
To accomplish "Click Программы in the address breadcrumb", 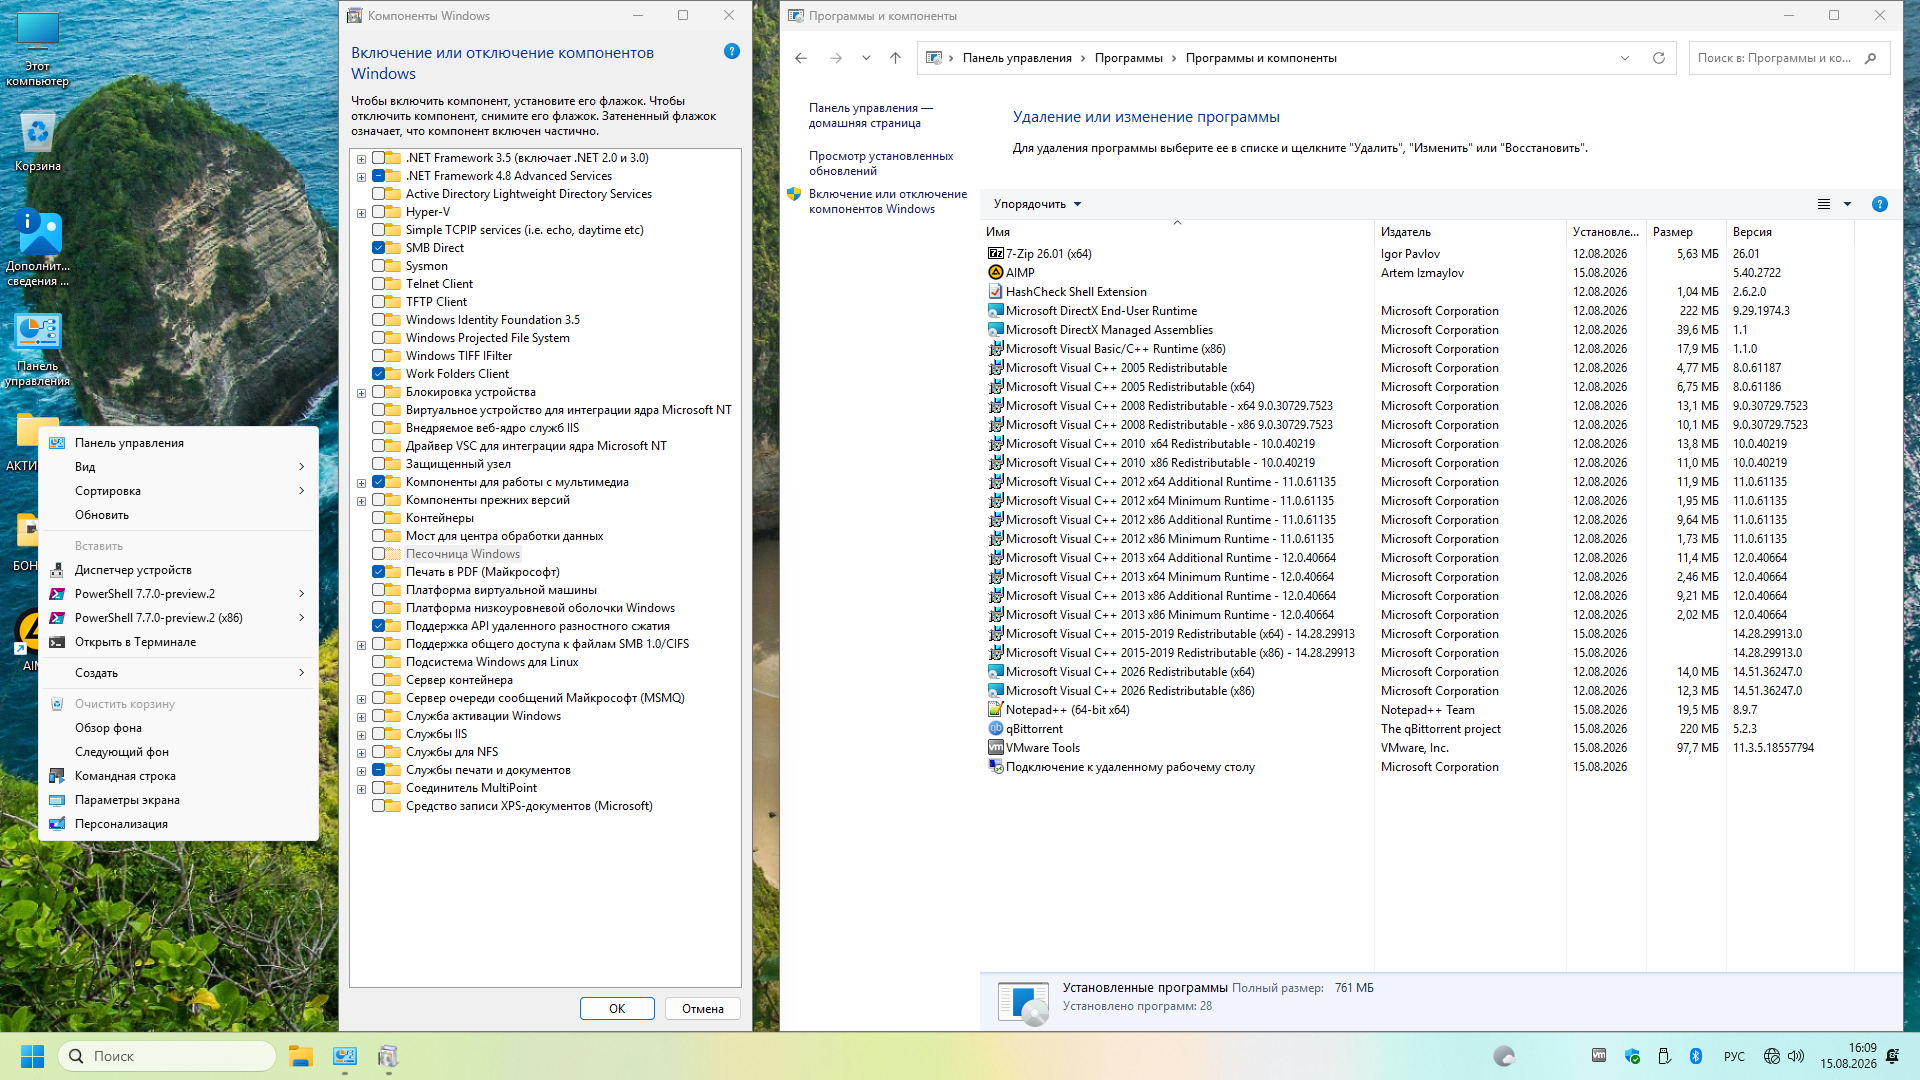I will [x=1128, y=58].
